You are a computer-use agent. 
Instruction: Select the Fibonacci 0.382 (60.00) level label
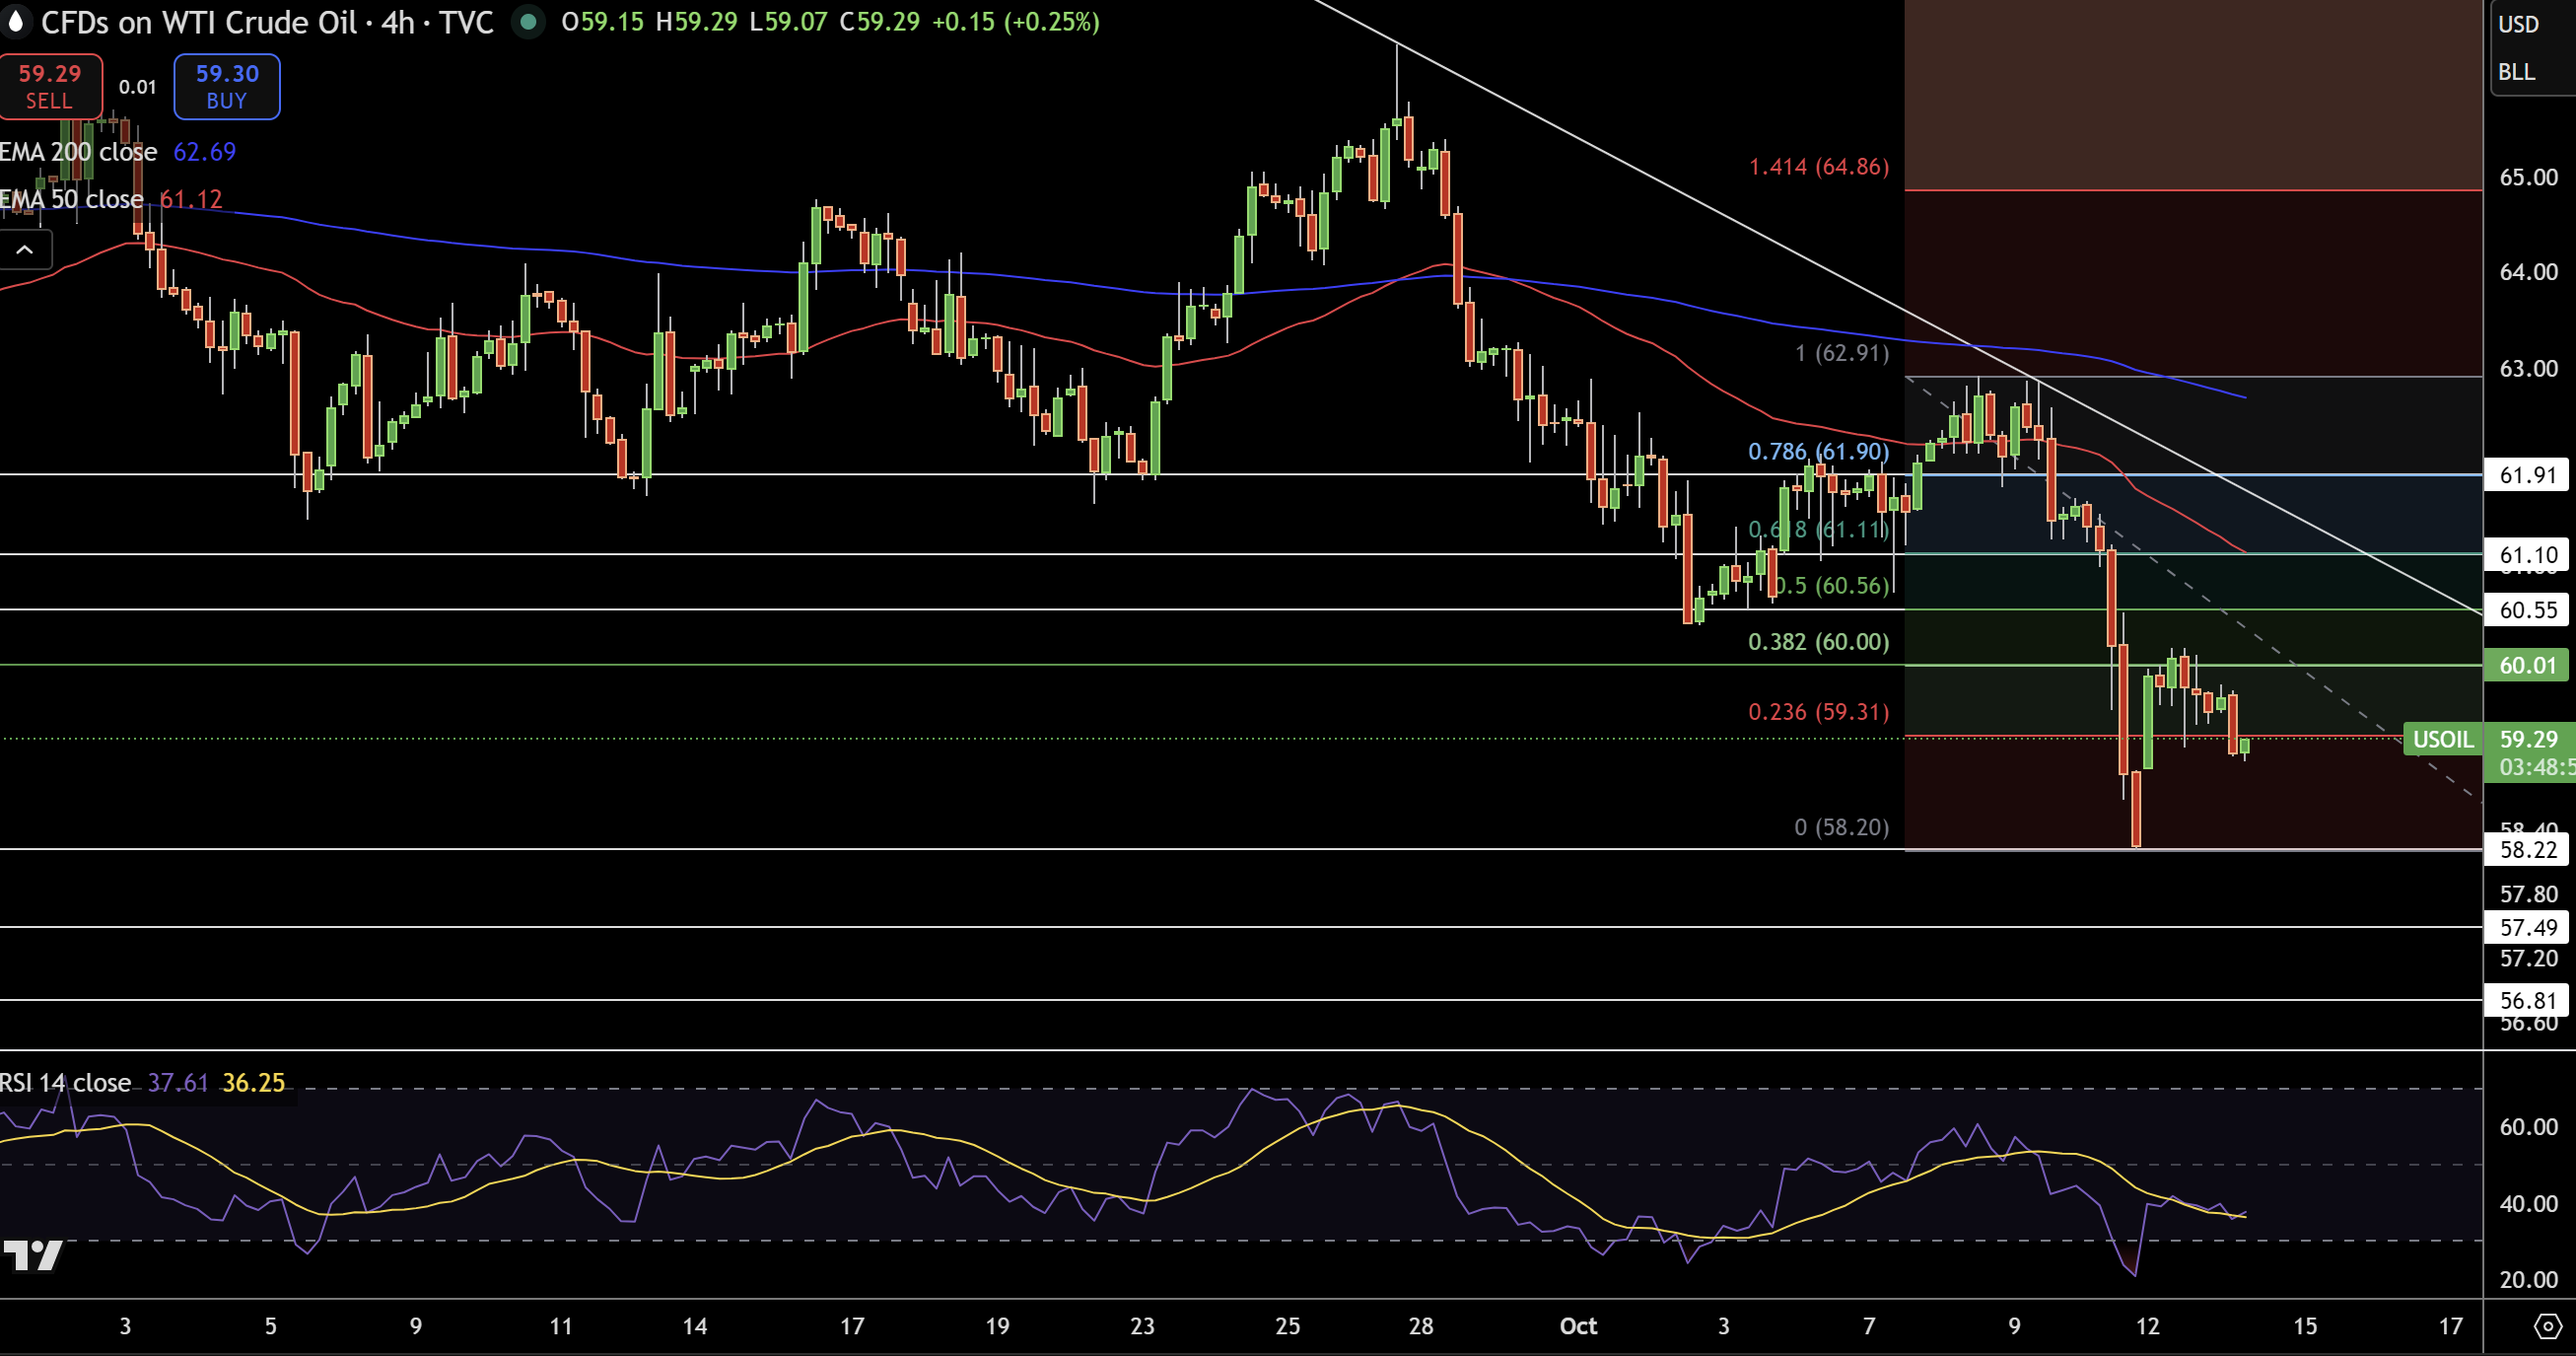[x=1819, y=642]
